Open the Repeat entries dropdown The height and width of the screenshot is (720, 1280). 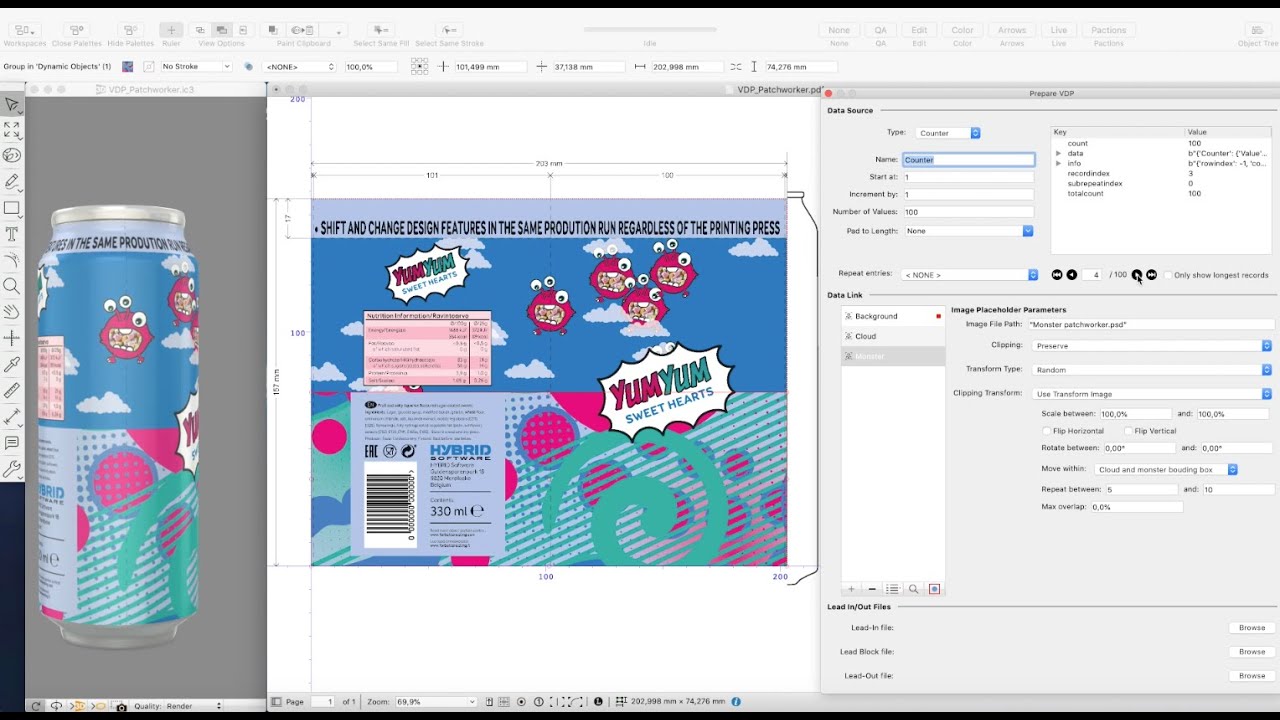tap(970, 275)
